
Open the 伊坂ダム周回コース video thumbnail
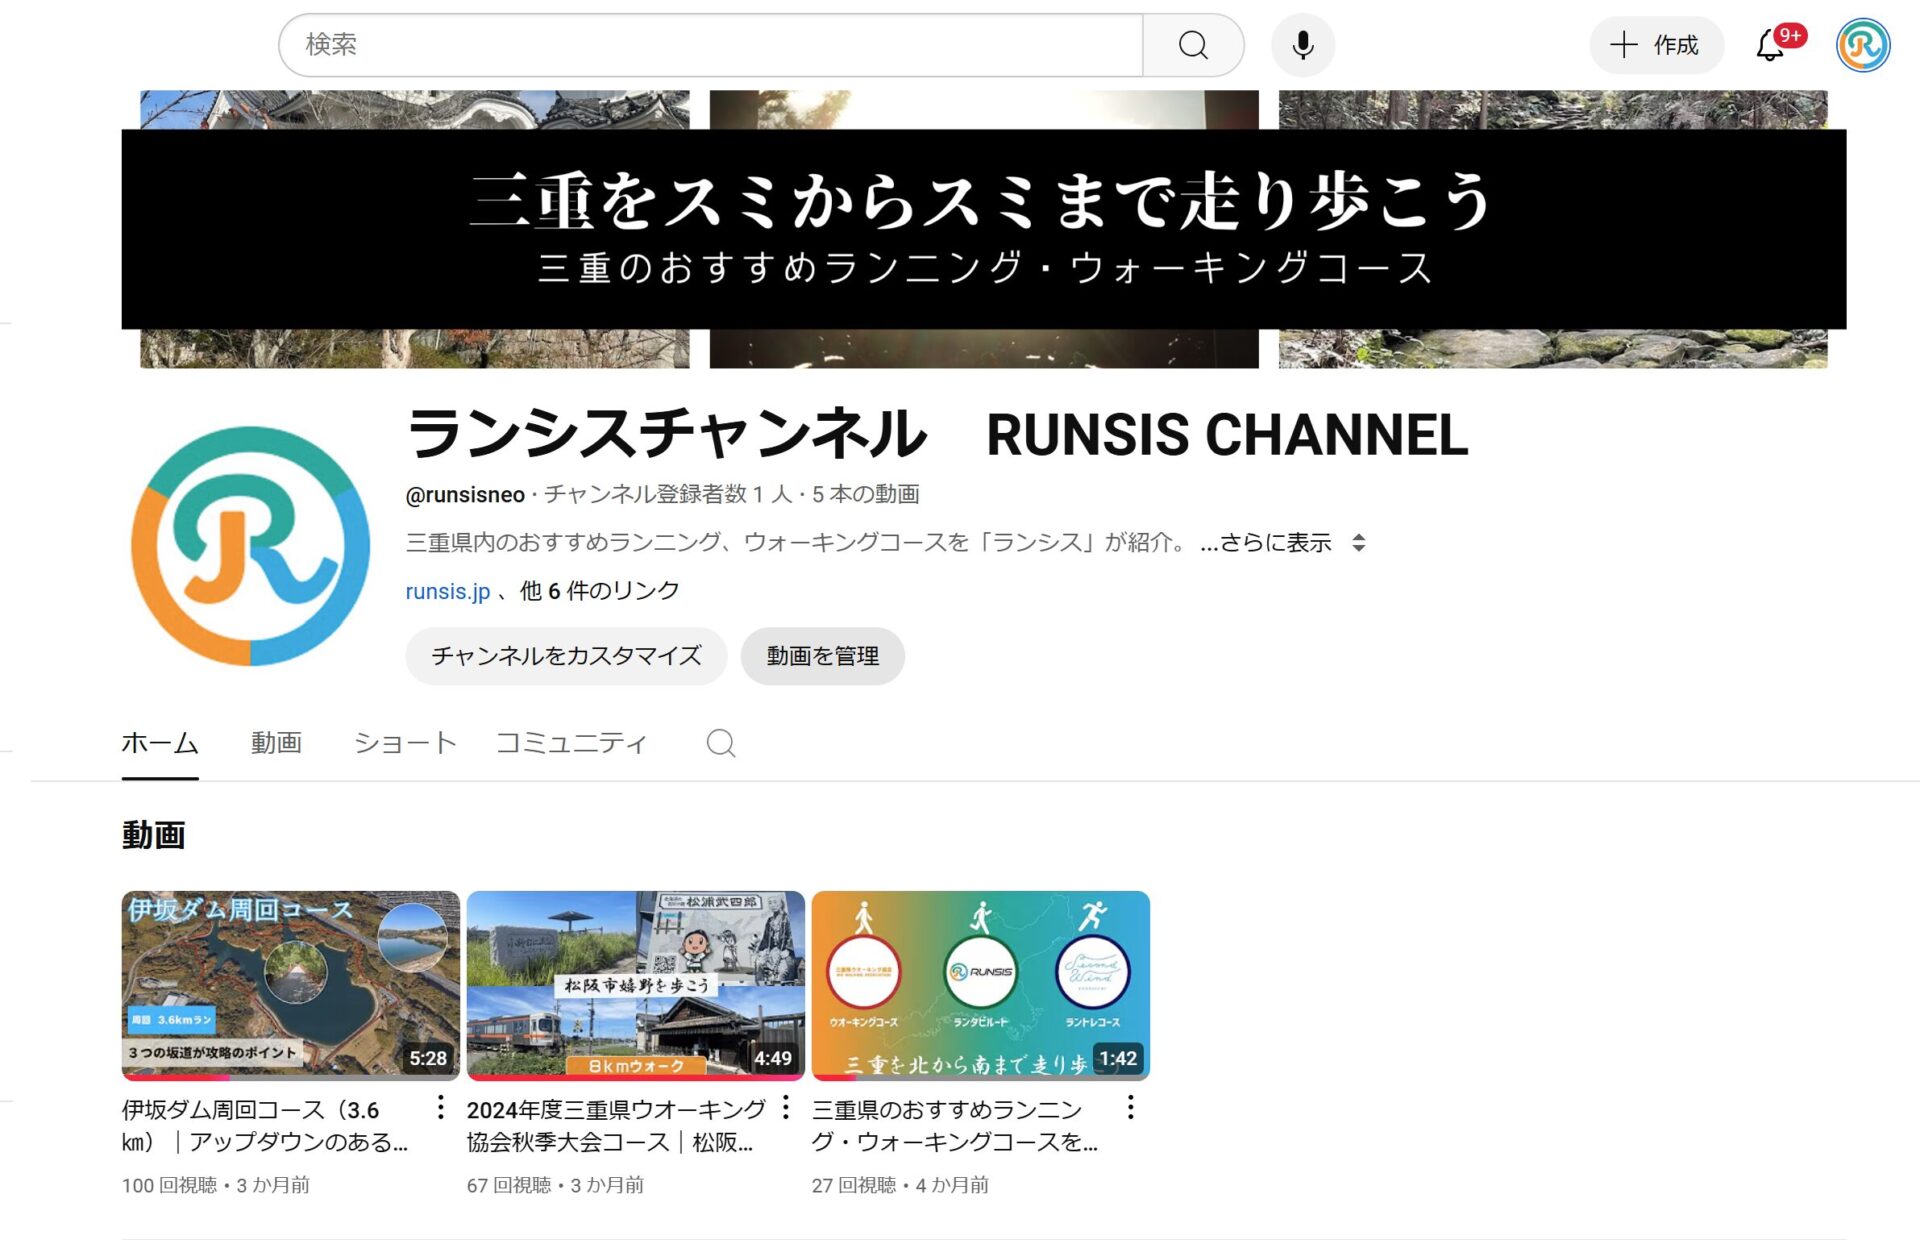[291, 986]
